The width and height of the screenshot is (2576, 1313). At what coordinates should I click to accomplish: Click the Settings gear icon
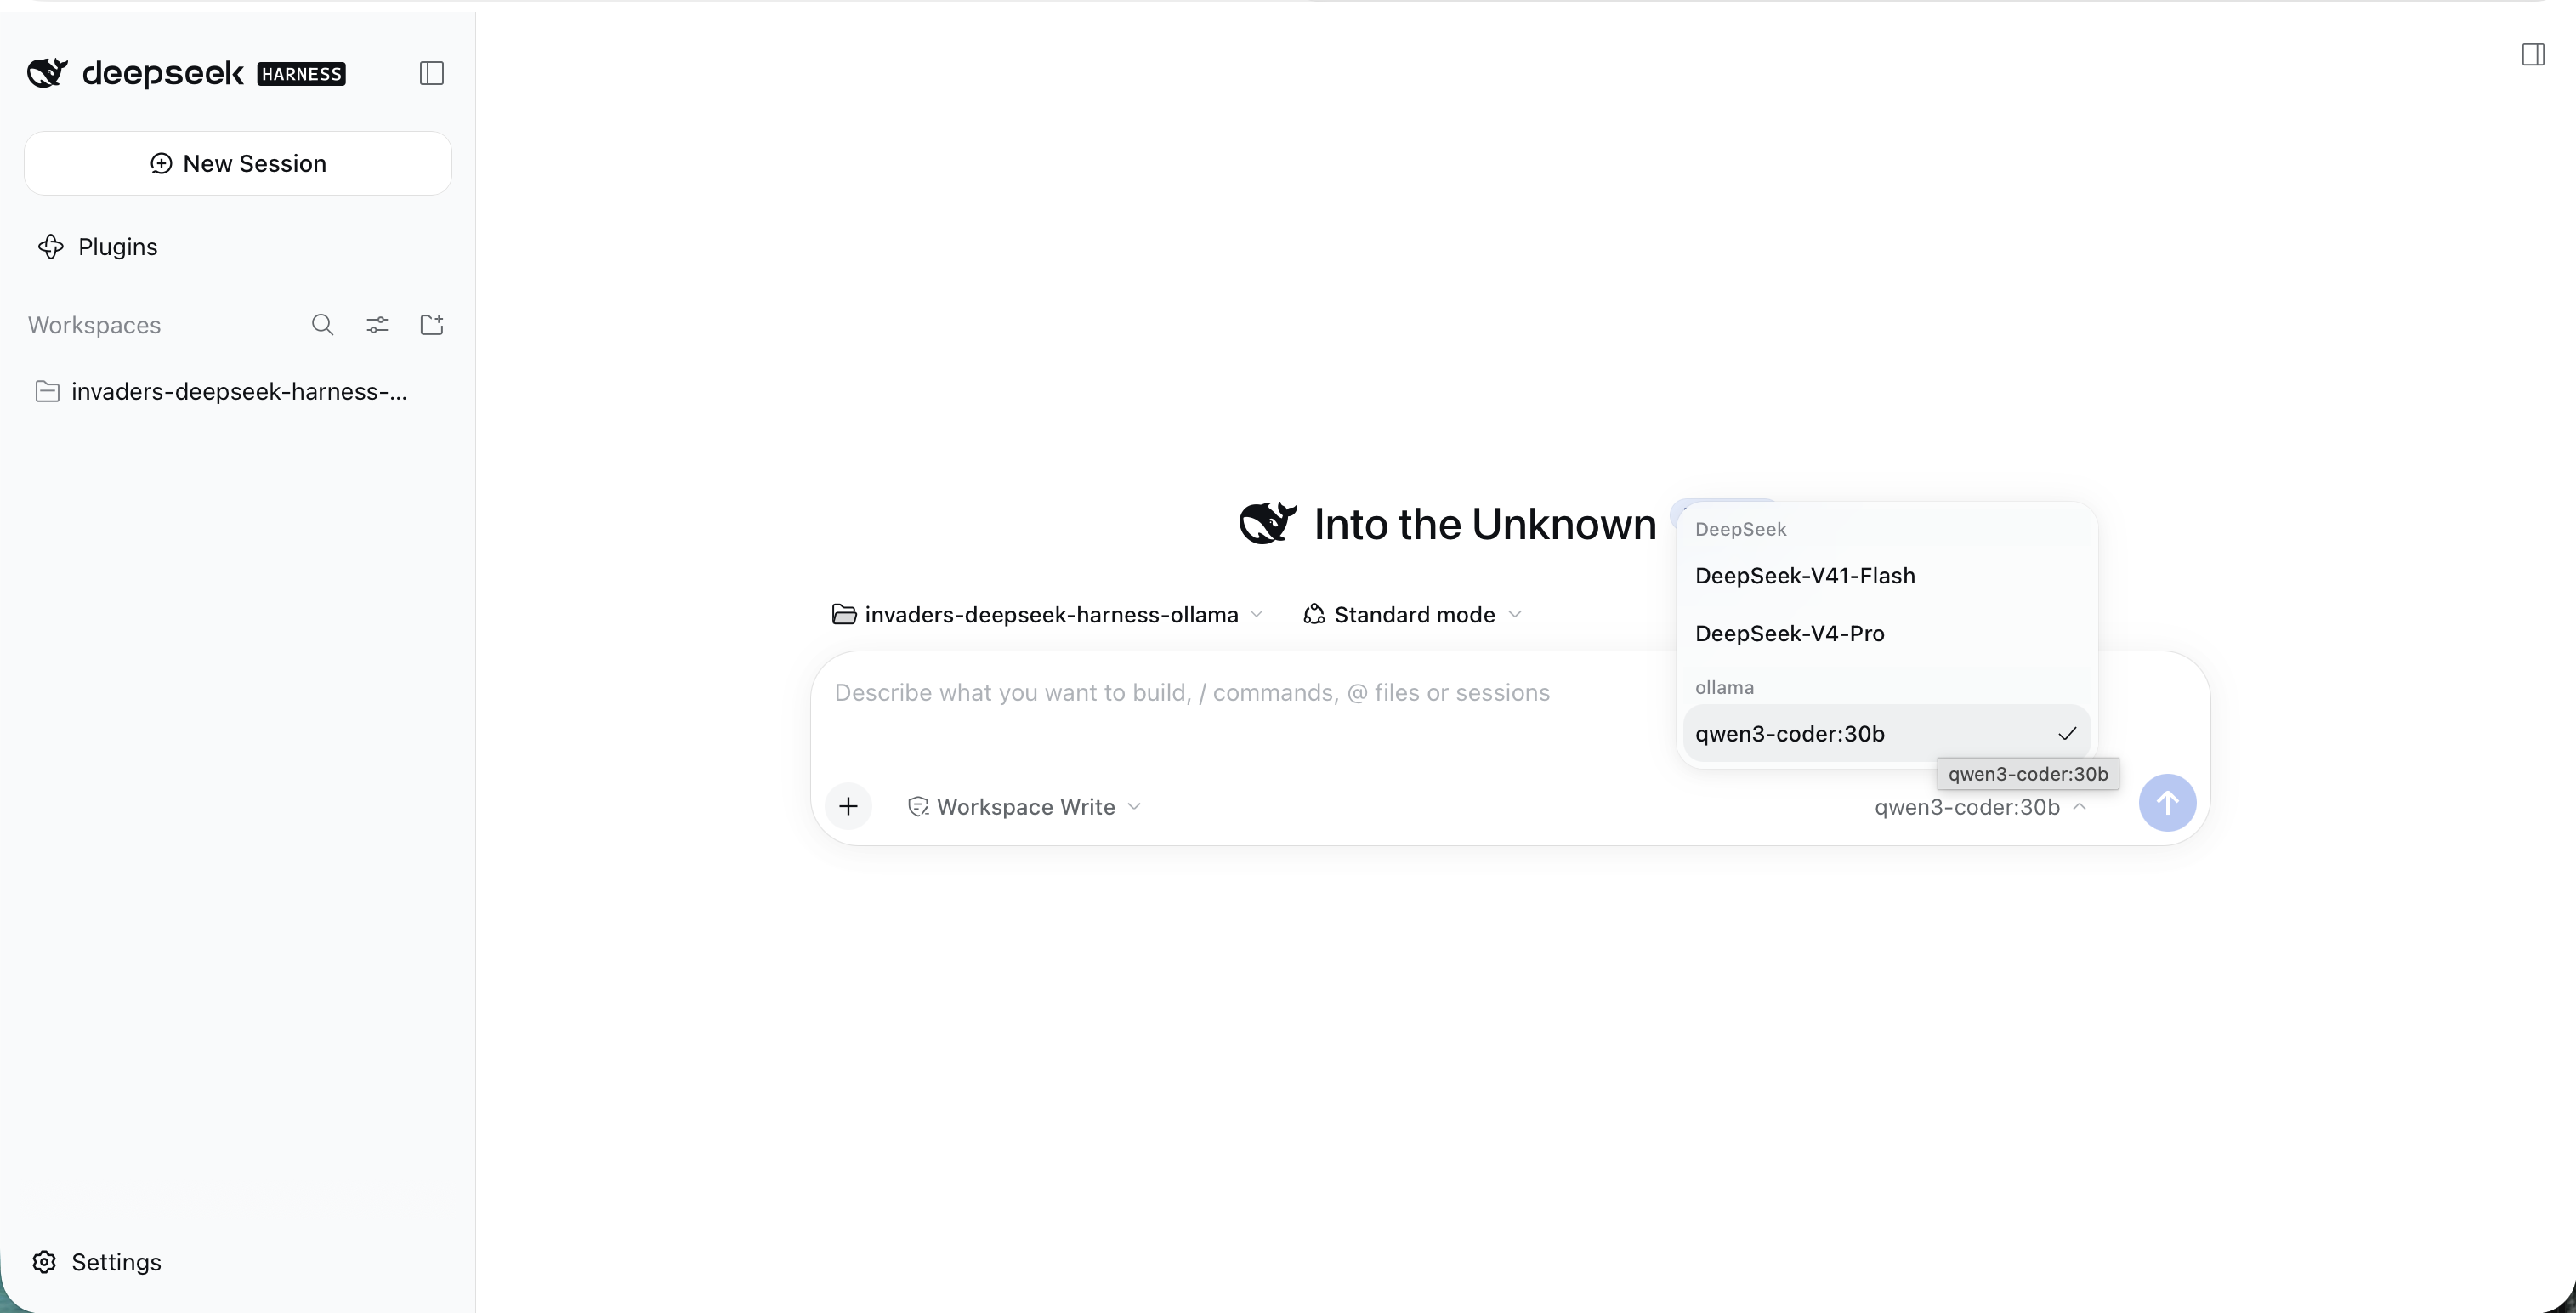pos(44,1262)
